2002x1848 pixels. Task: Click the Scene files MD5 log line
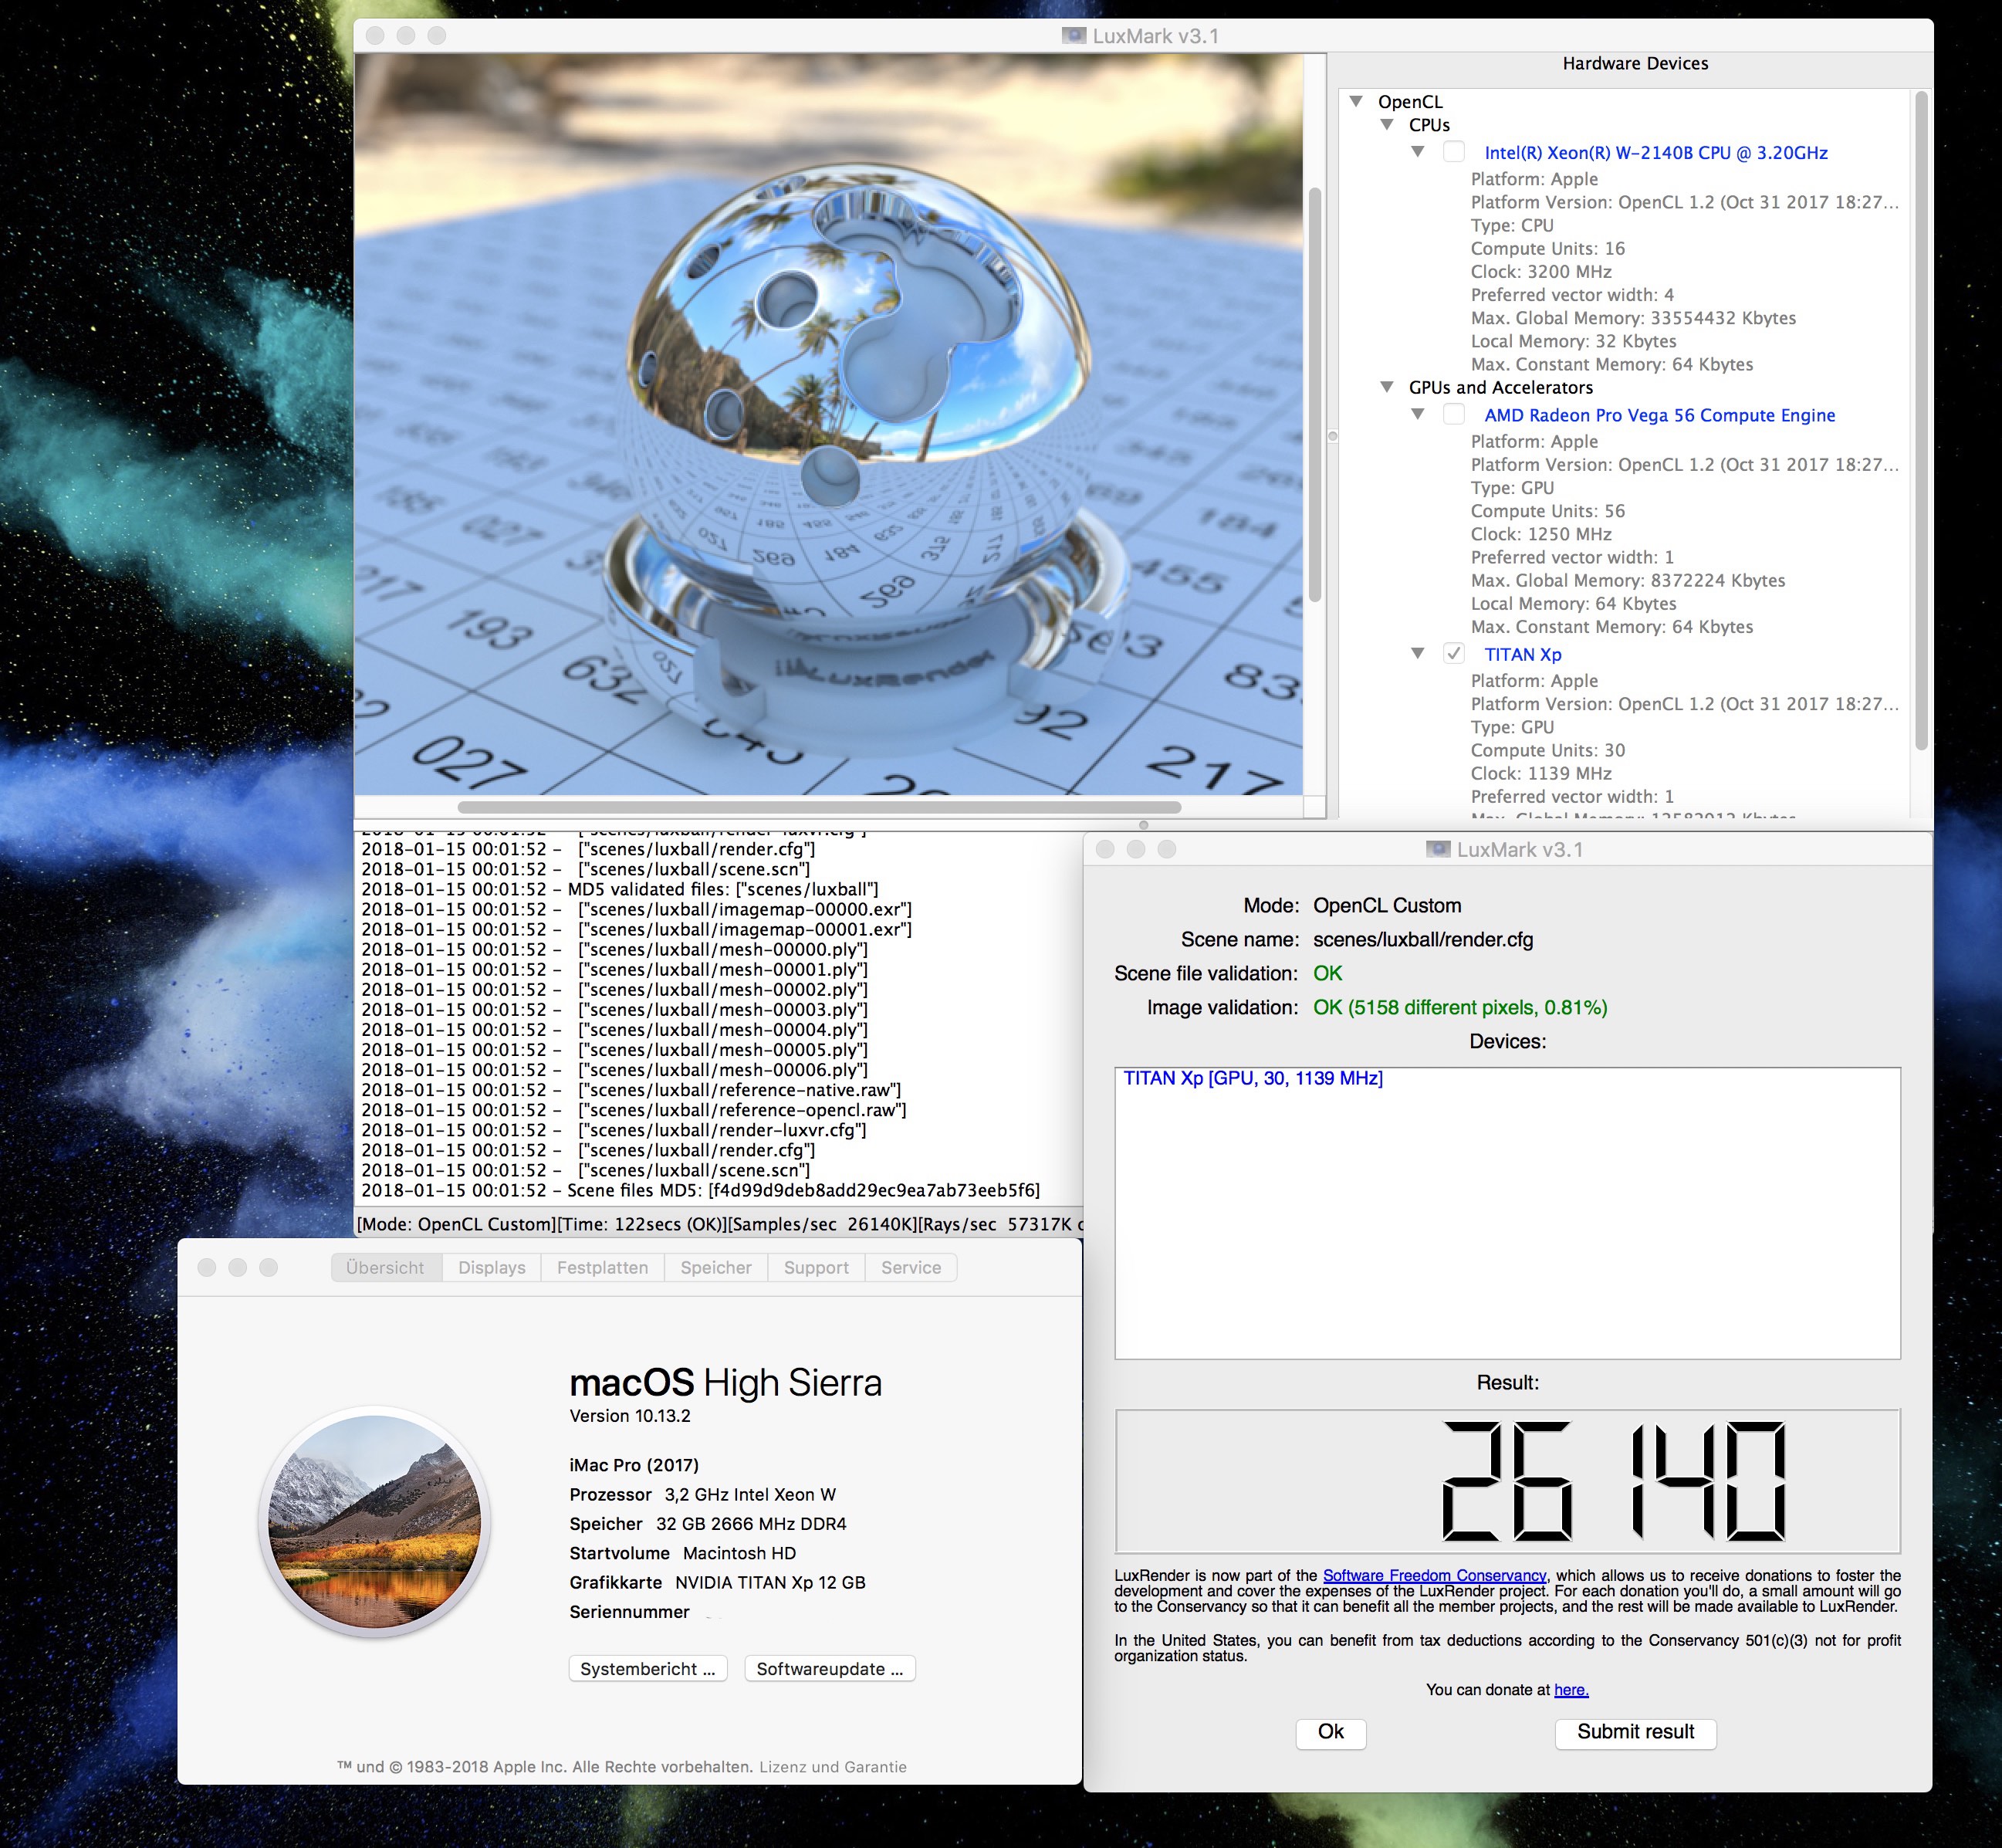(x=701, y=1190)
